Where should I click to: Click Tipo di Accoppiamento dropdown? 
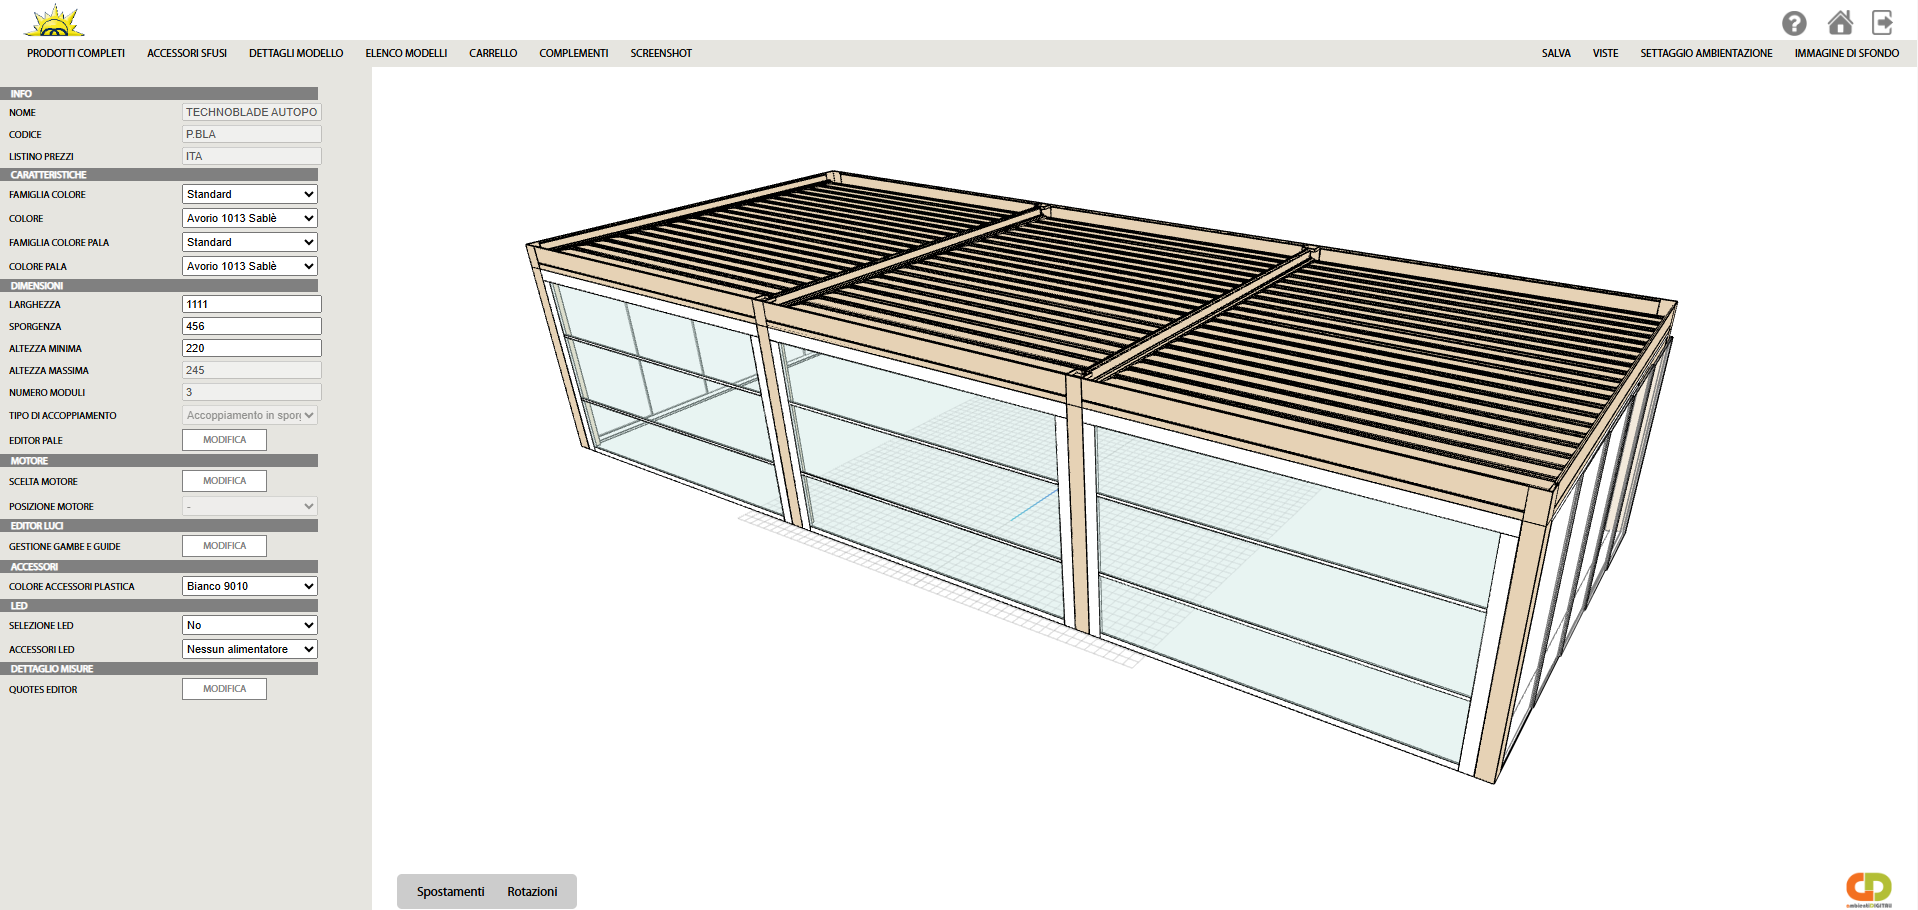point(250,415)
